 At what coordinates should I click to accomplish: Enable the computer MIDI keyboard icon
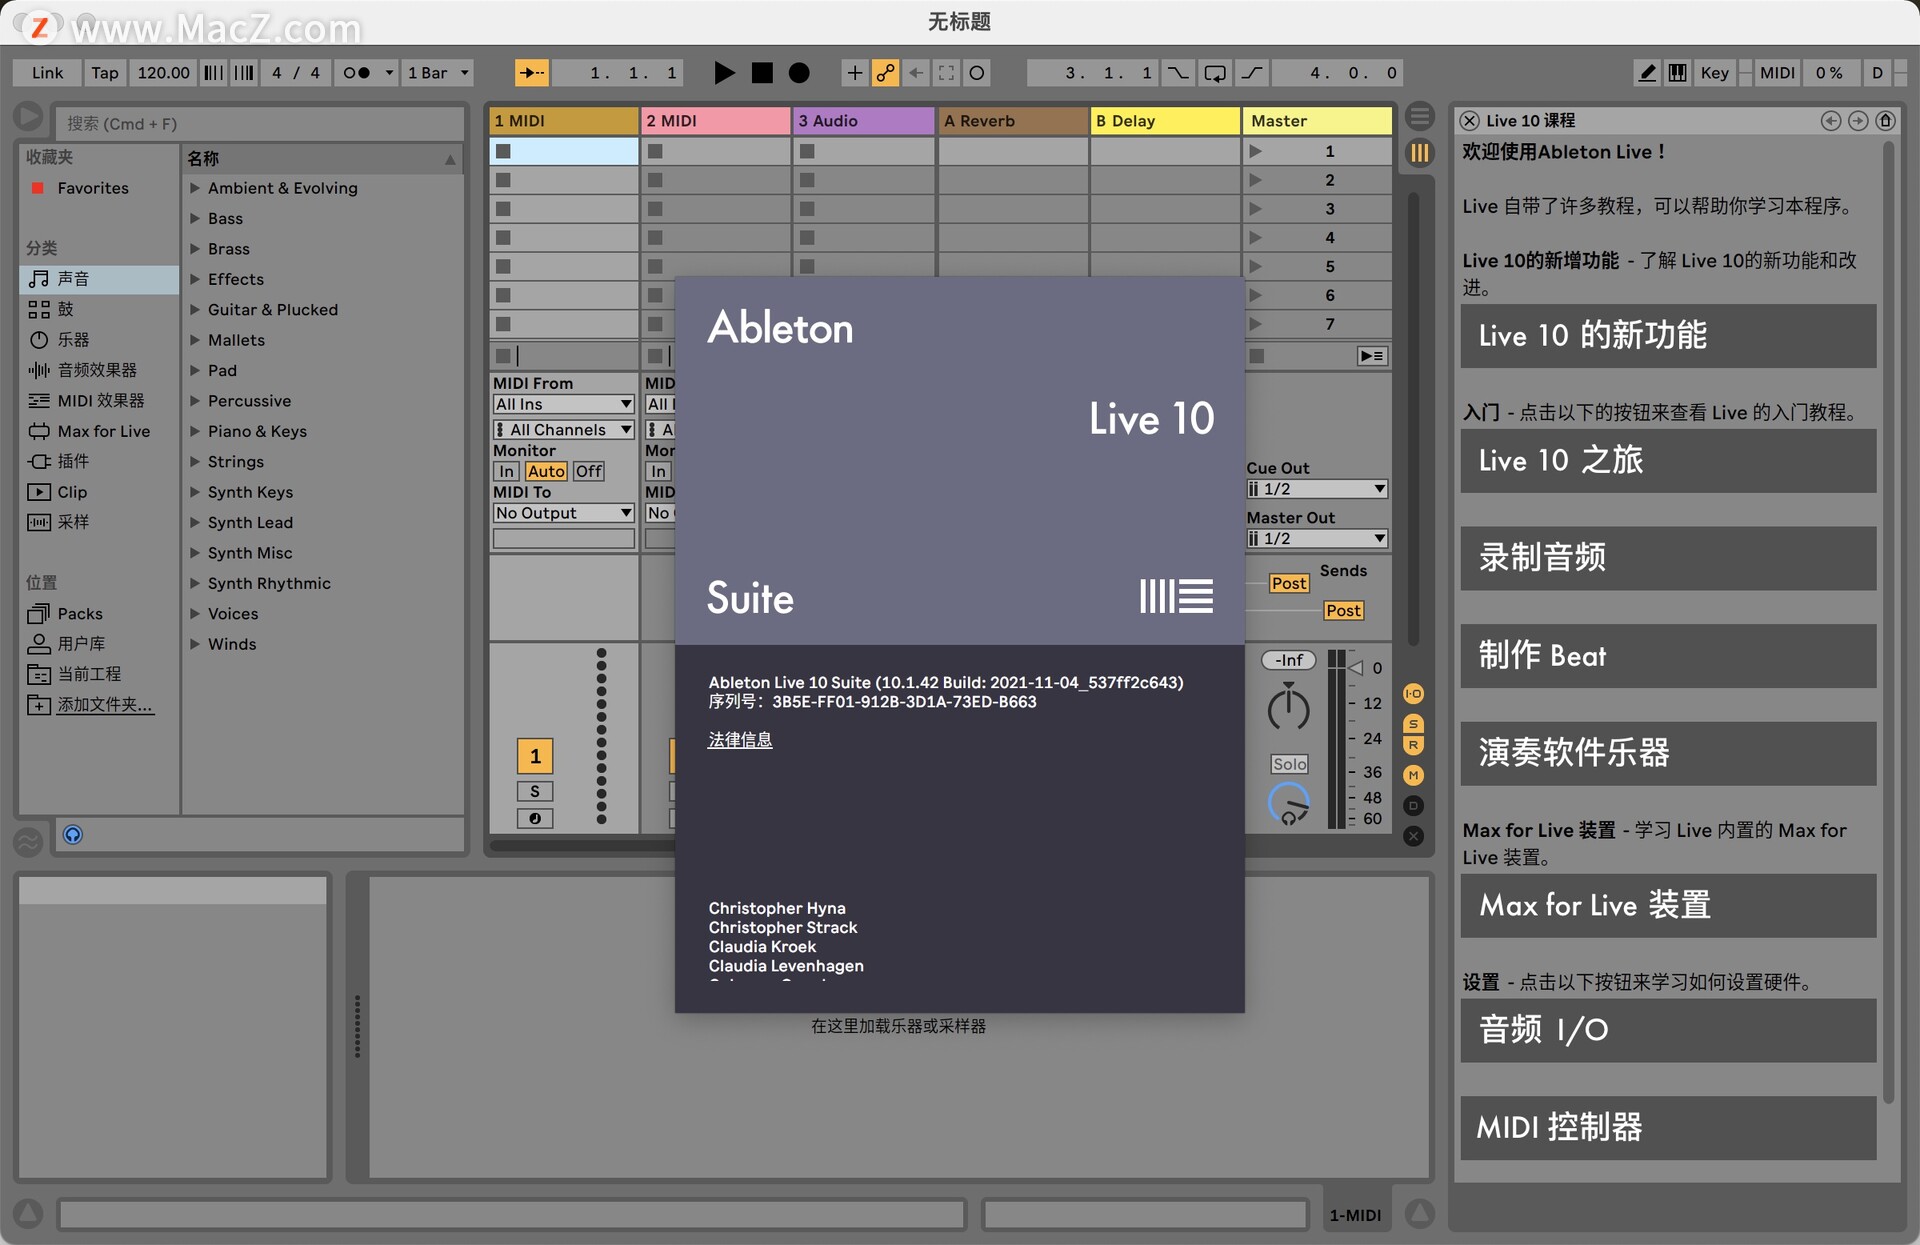(x=1677, y=72)
